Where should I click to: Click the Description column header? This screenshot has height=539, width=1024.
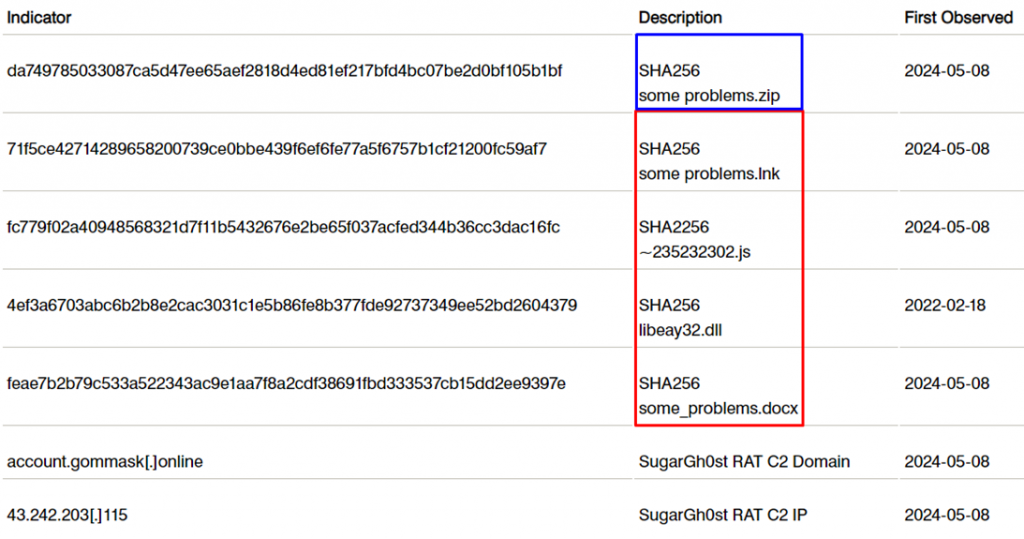click(680, 18)
